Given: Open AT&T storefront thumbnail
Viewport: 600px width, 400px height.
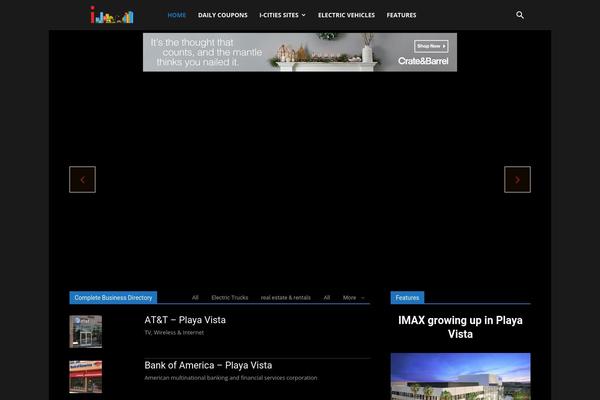Looking at the screenshot, I should point(86,331).
